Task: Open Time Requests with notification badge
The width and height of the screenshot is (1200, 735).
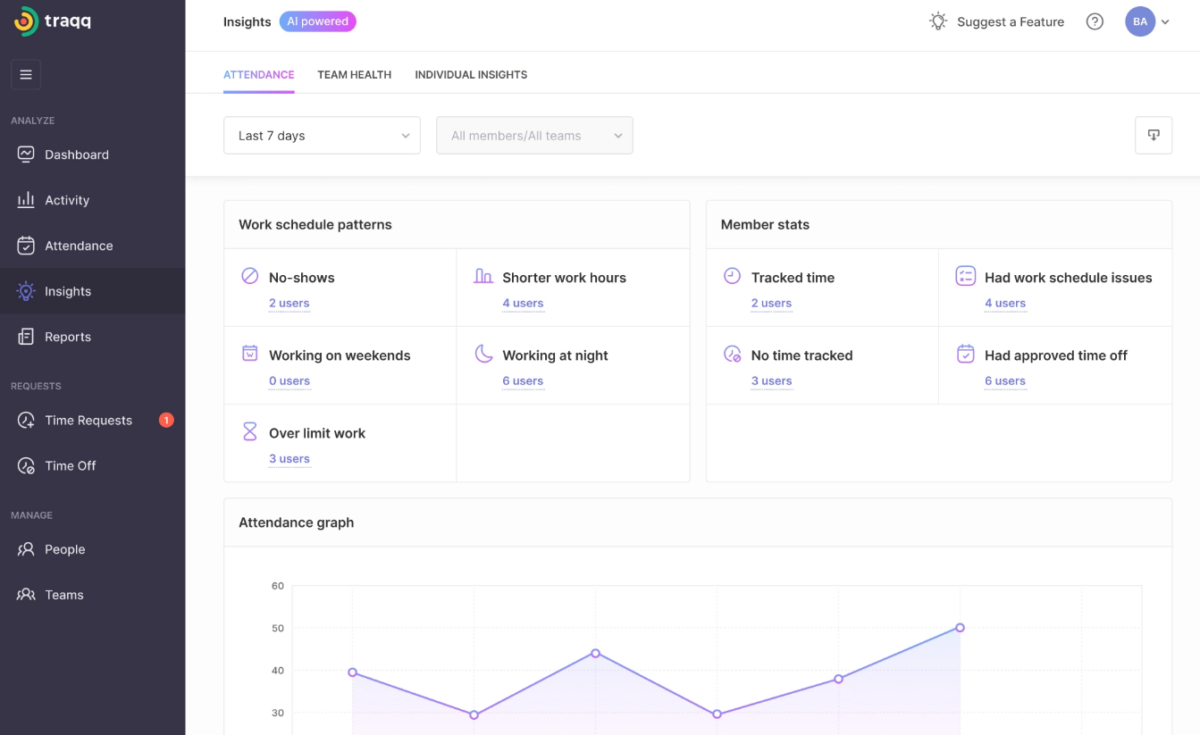Action: pos(88,420)
